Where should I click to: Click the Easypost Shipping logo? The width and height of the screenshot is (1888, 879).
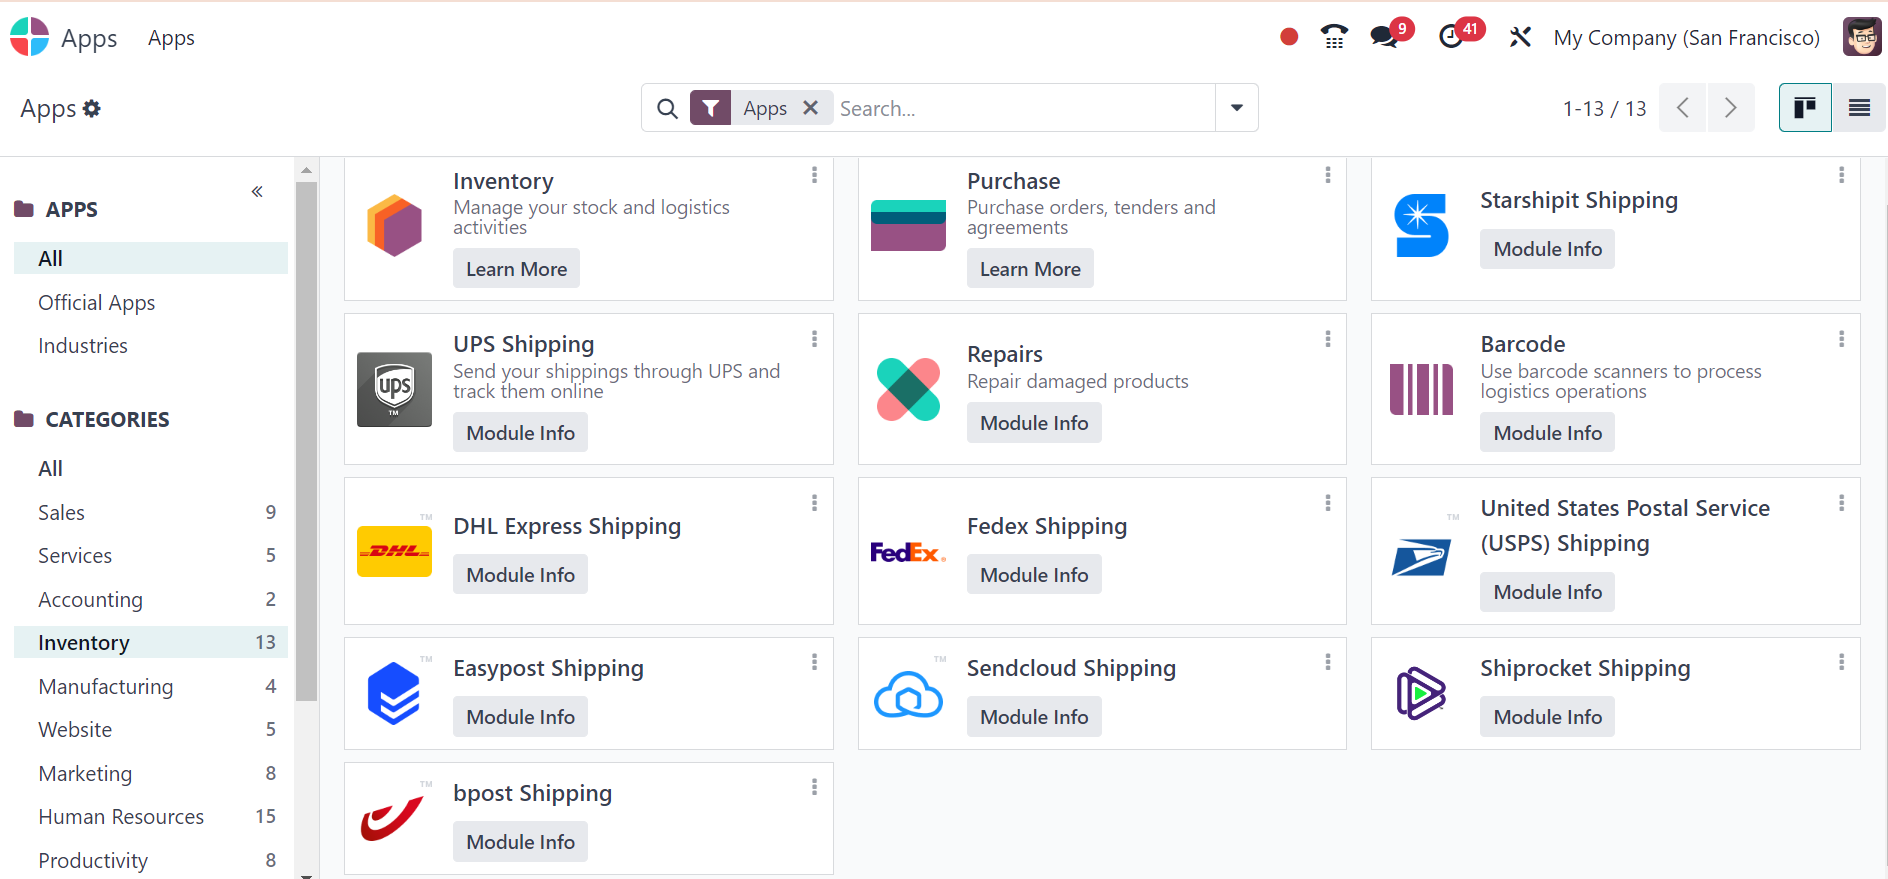(395, 693)
